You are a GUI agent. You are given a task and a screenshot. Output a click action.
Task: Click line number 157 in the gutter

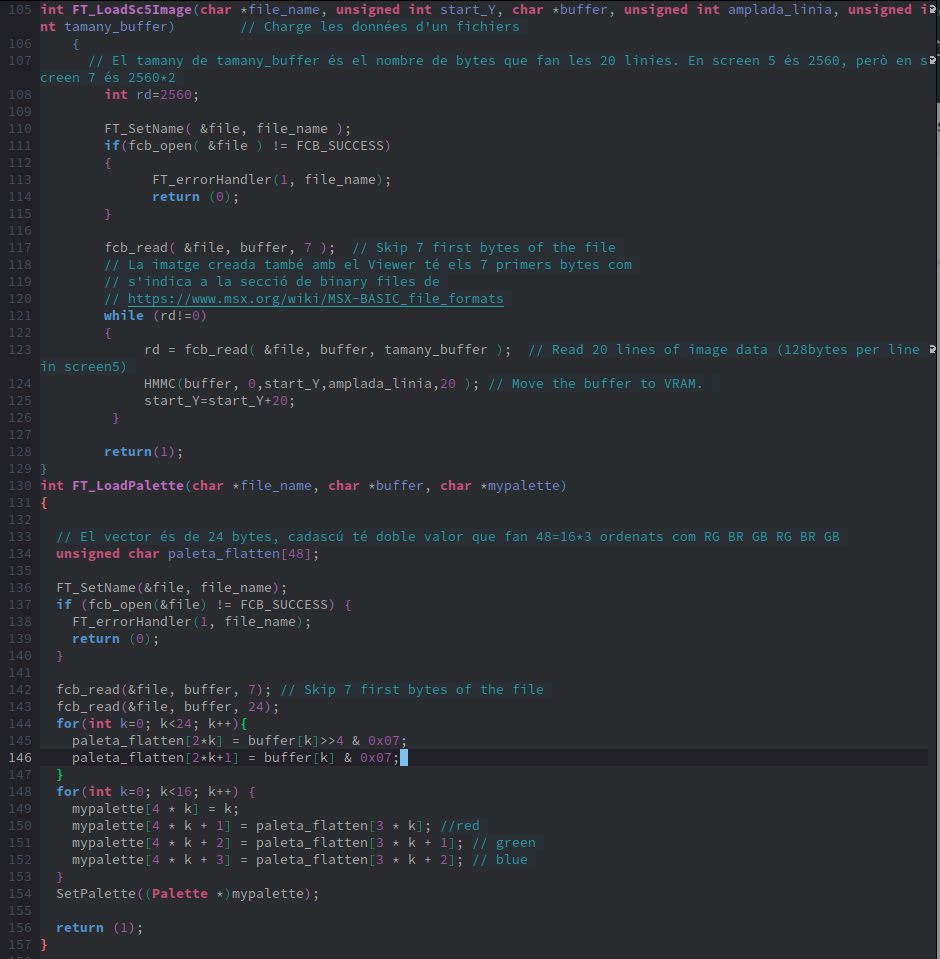pyautogui.click(x=20, y=944)
